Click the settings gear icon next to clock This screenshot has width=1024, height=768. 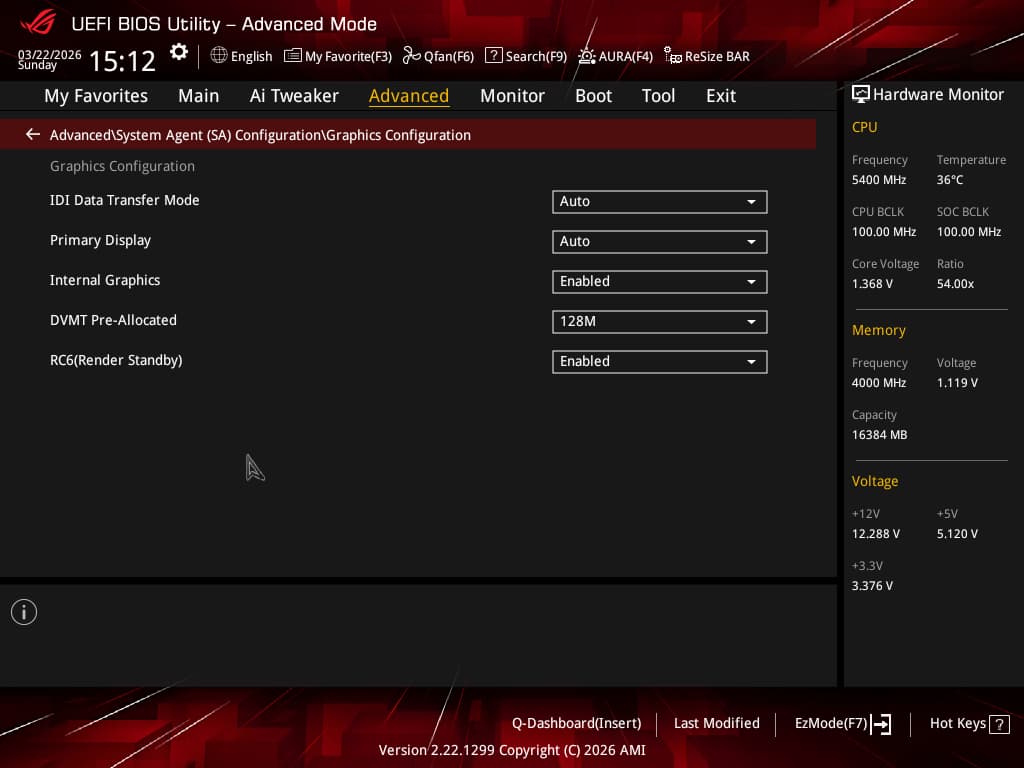(178, 52)
